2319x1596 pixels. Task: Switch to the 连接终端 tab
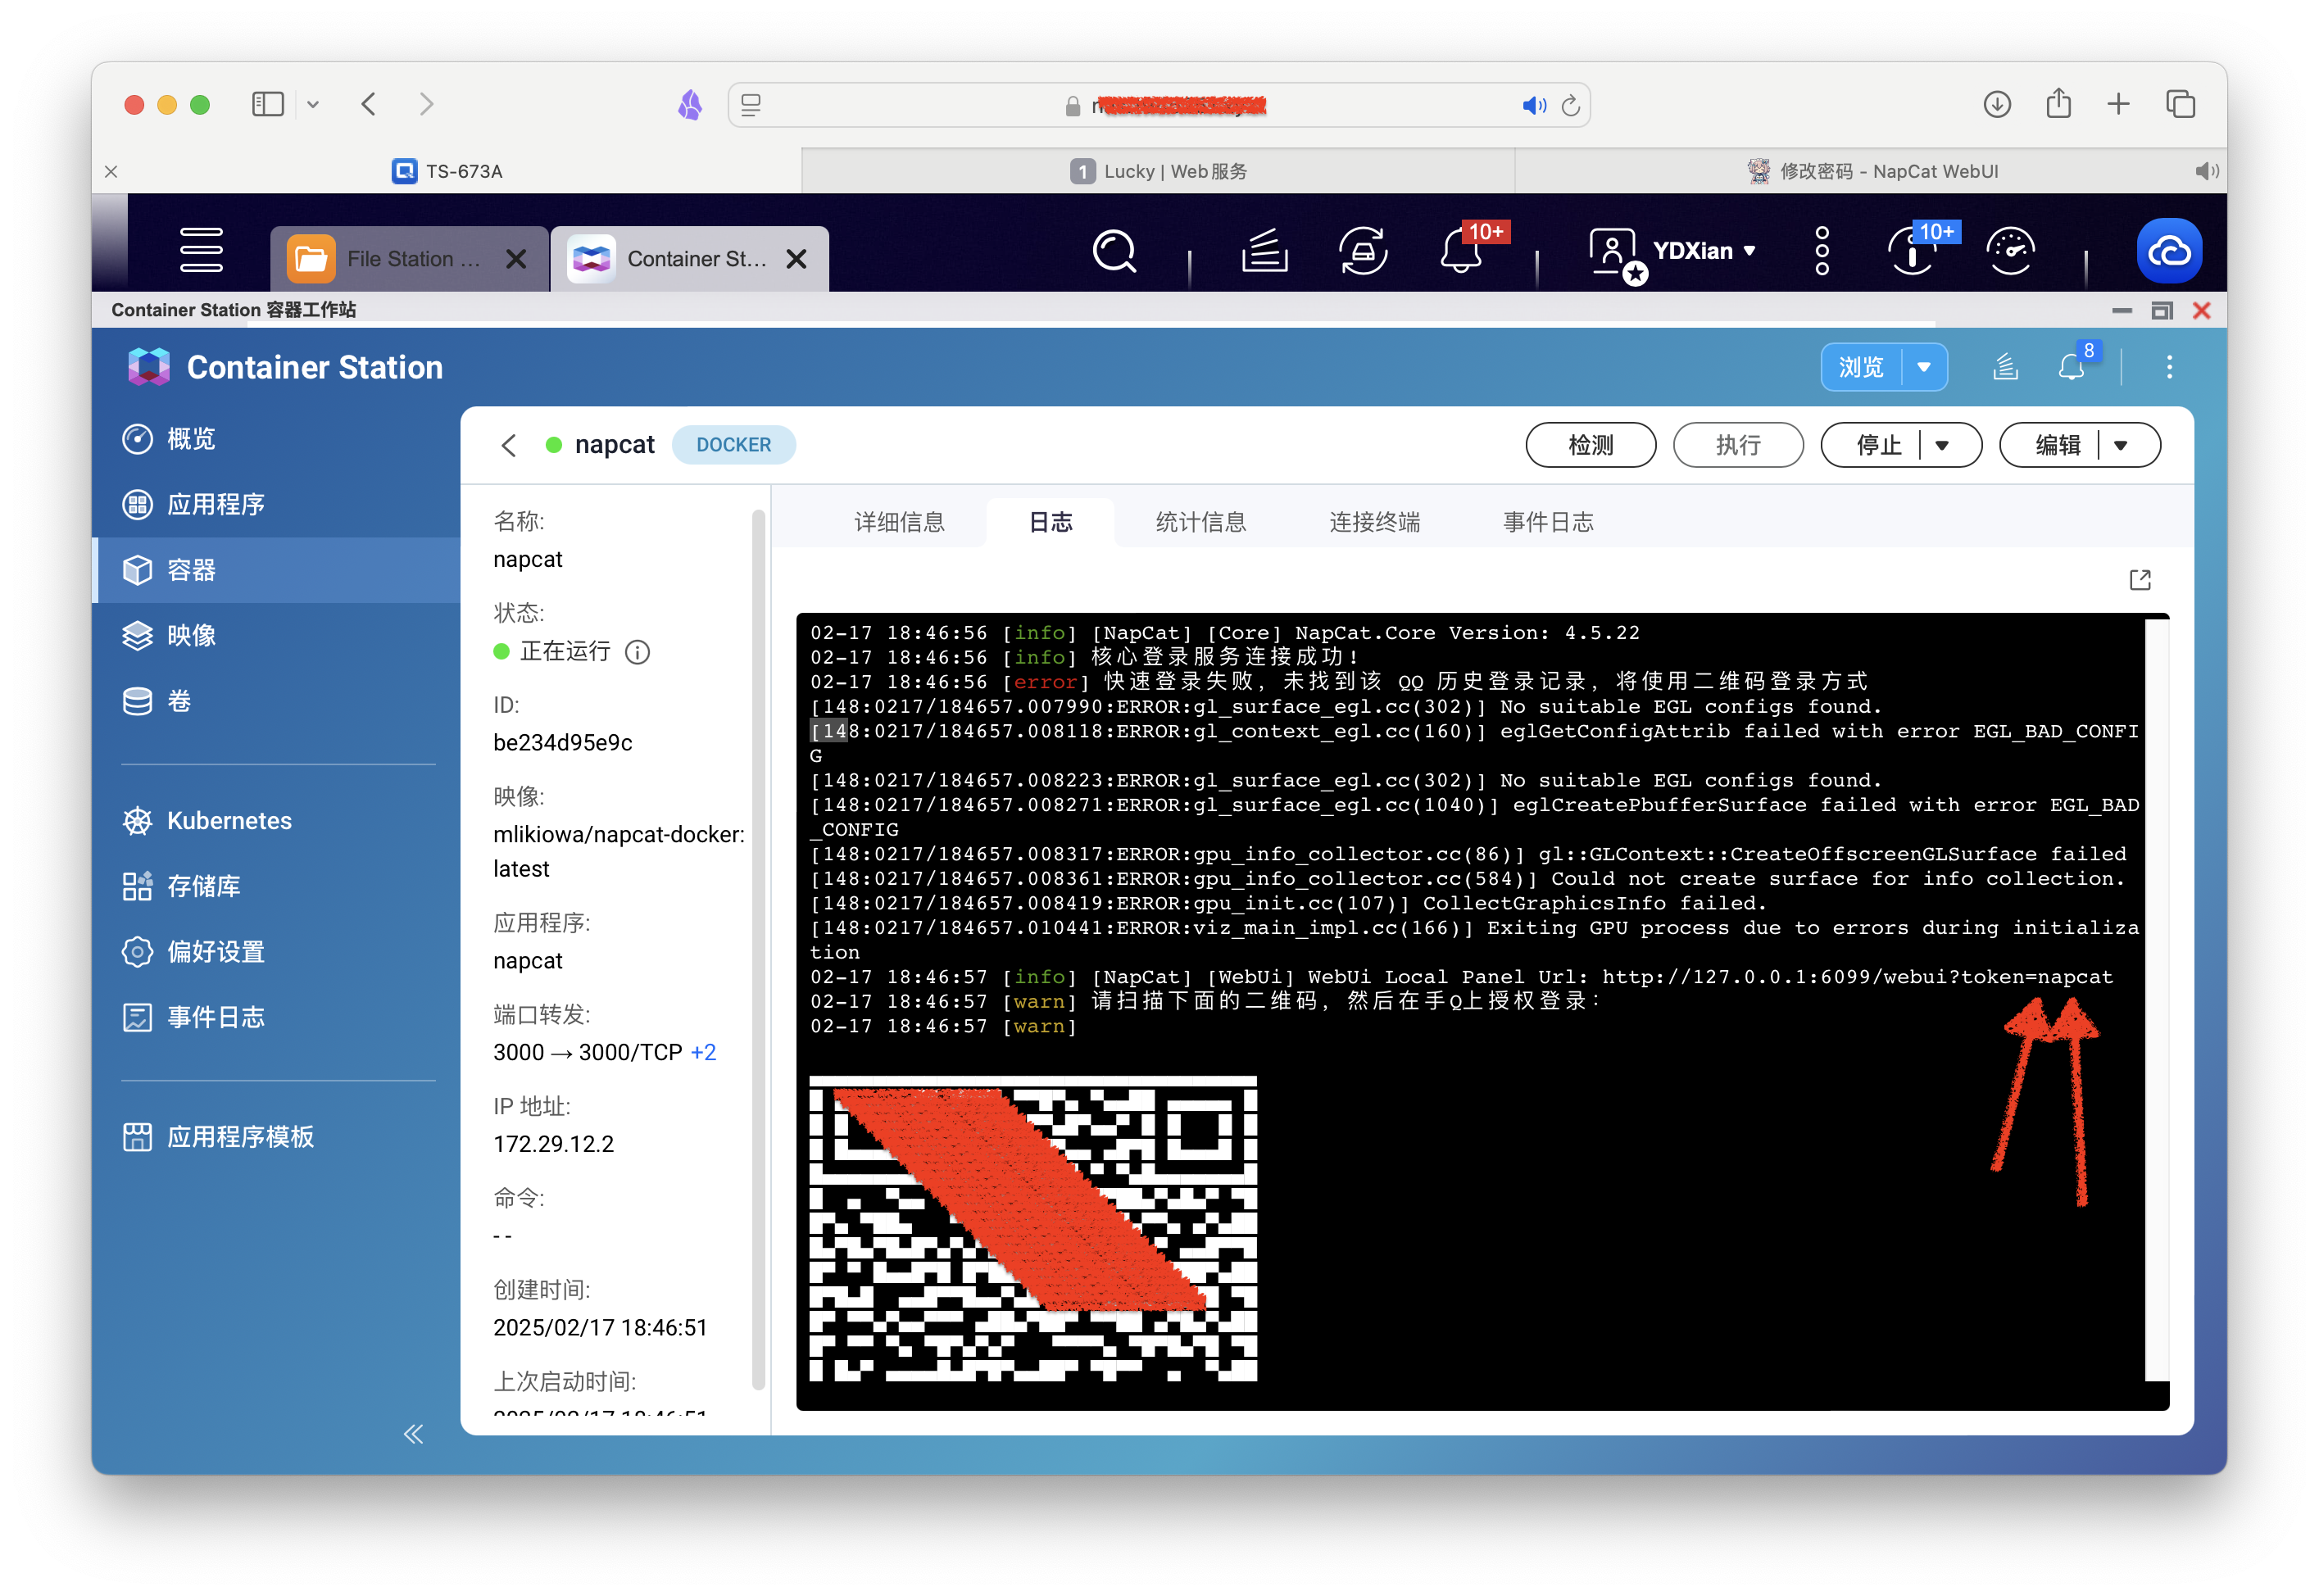click(x=1374, y=522)
